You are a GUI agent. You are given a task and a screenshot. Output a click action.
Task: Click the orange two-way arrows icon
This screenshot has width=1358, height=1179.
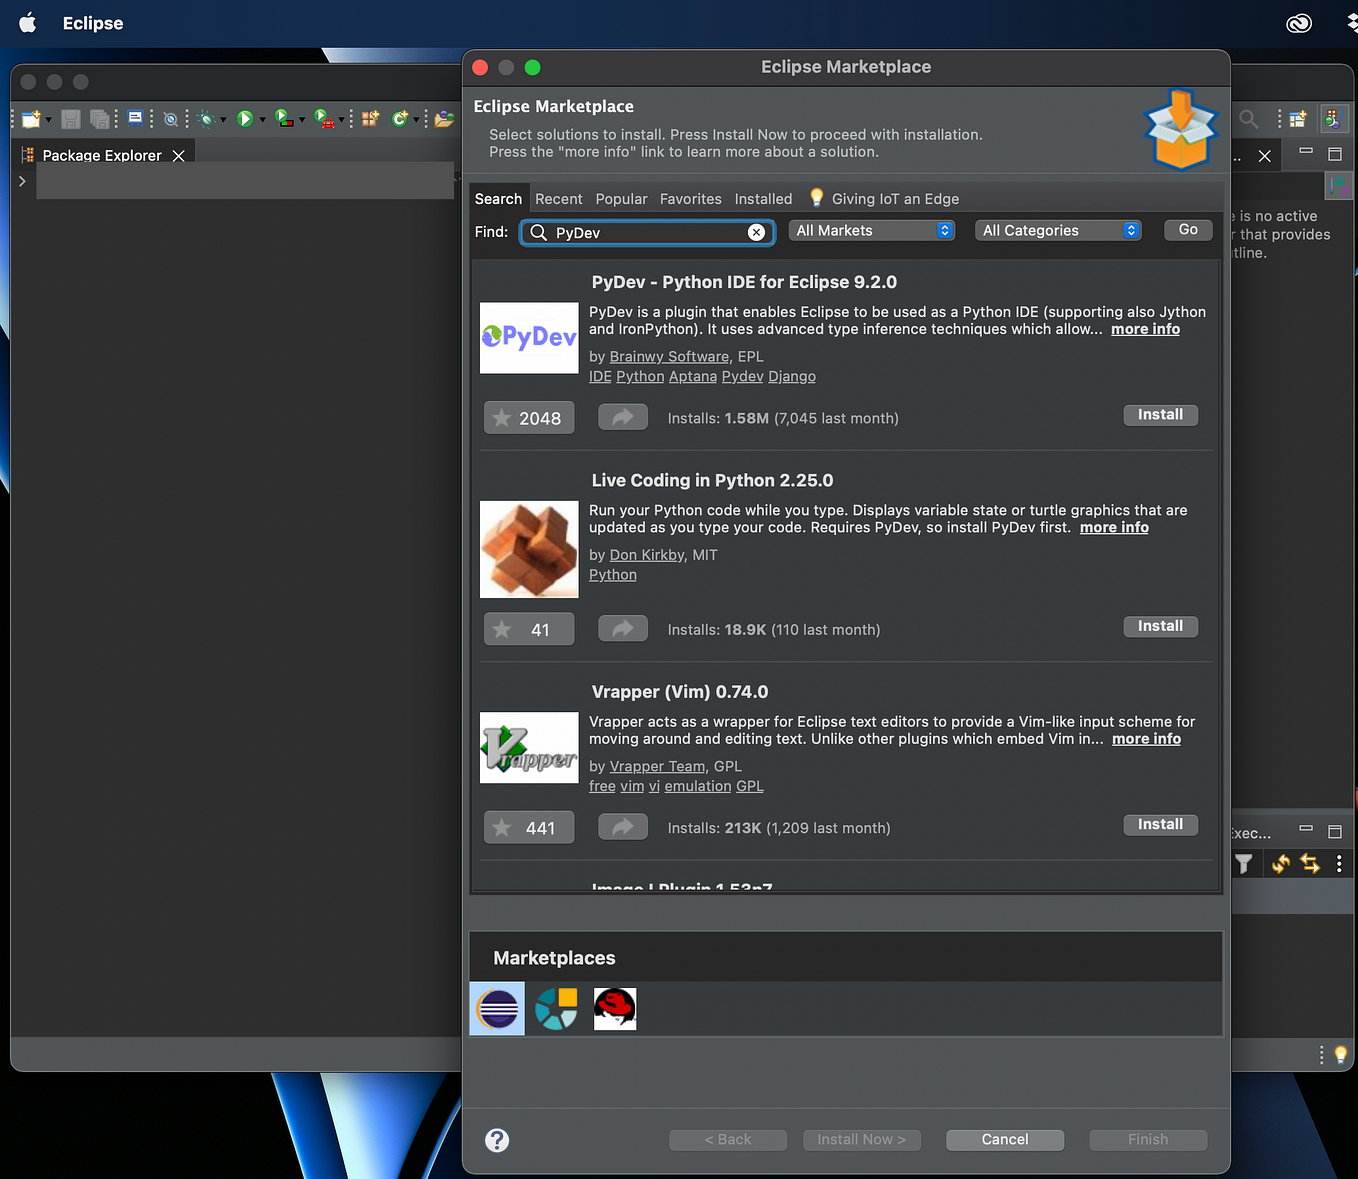1310,863
